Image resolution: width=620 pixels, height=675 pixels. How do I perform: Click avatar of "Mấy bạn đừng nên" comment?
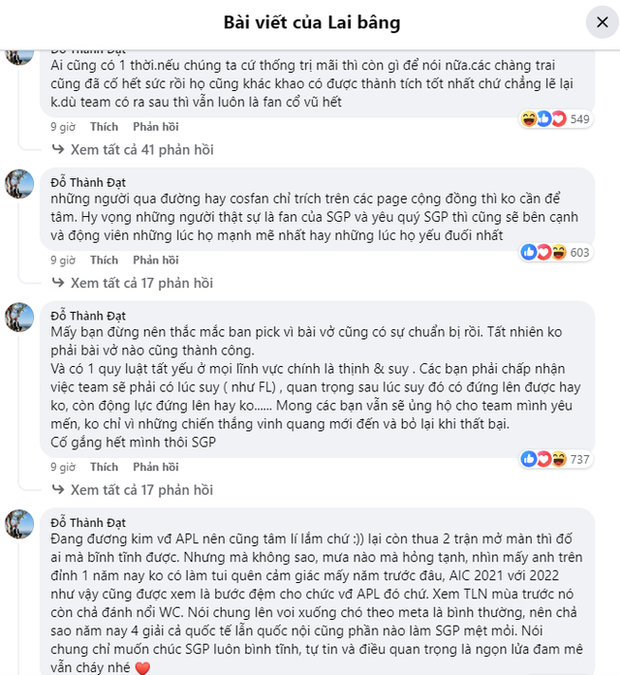(21, 317)
